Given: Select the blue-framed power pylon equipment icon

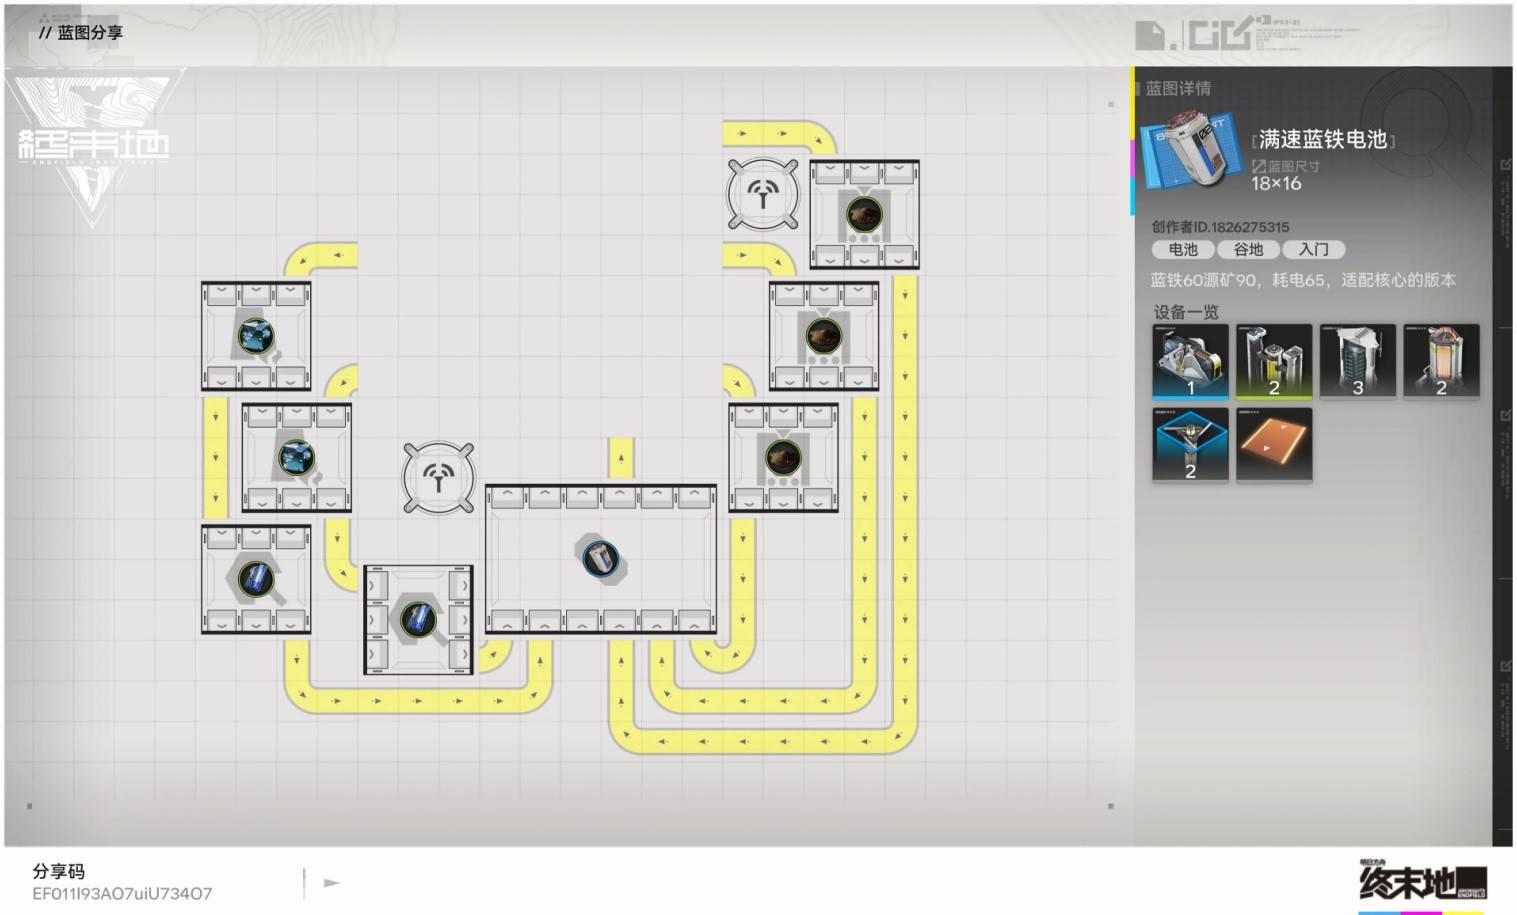Looking at the screenshot, I should click(x=1190, y=444).
